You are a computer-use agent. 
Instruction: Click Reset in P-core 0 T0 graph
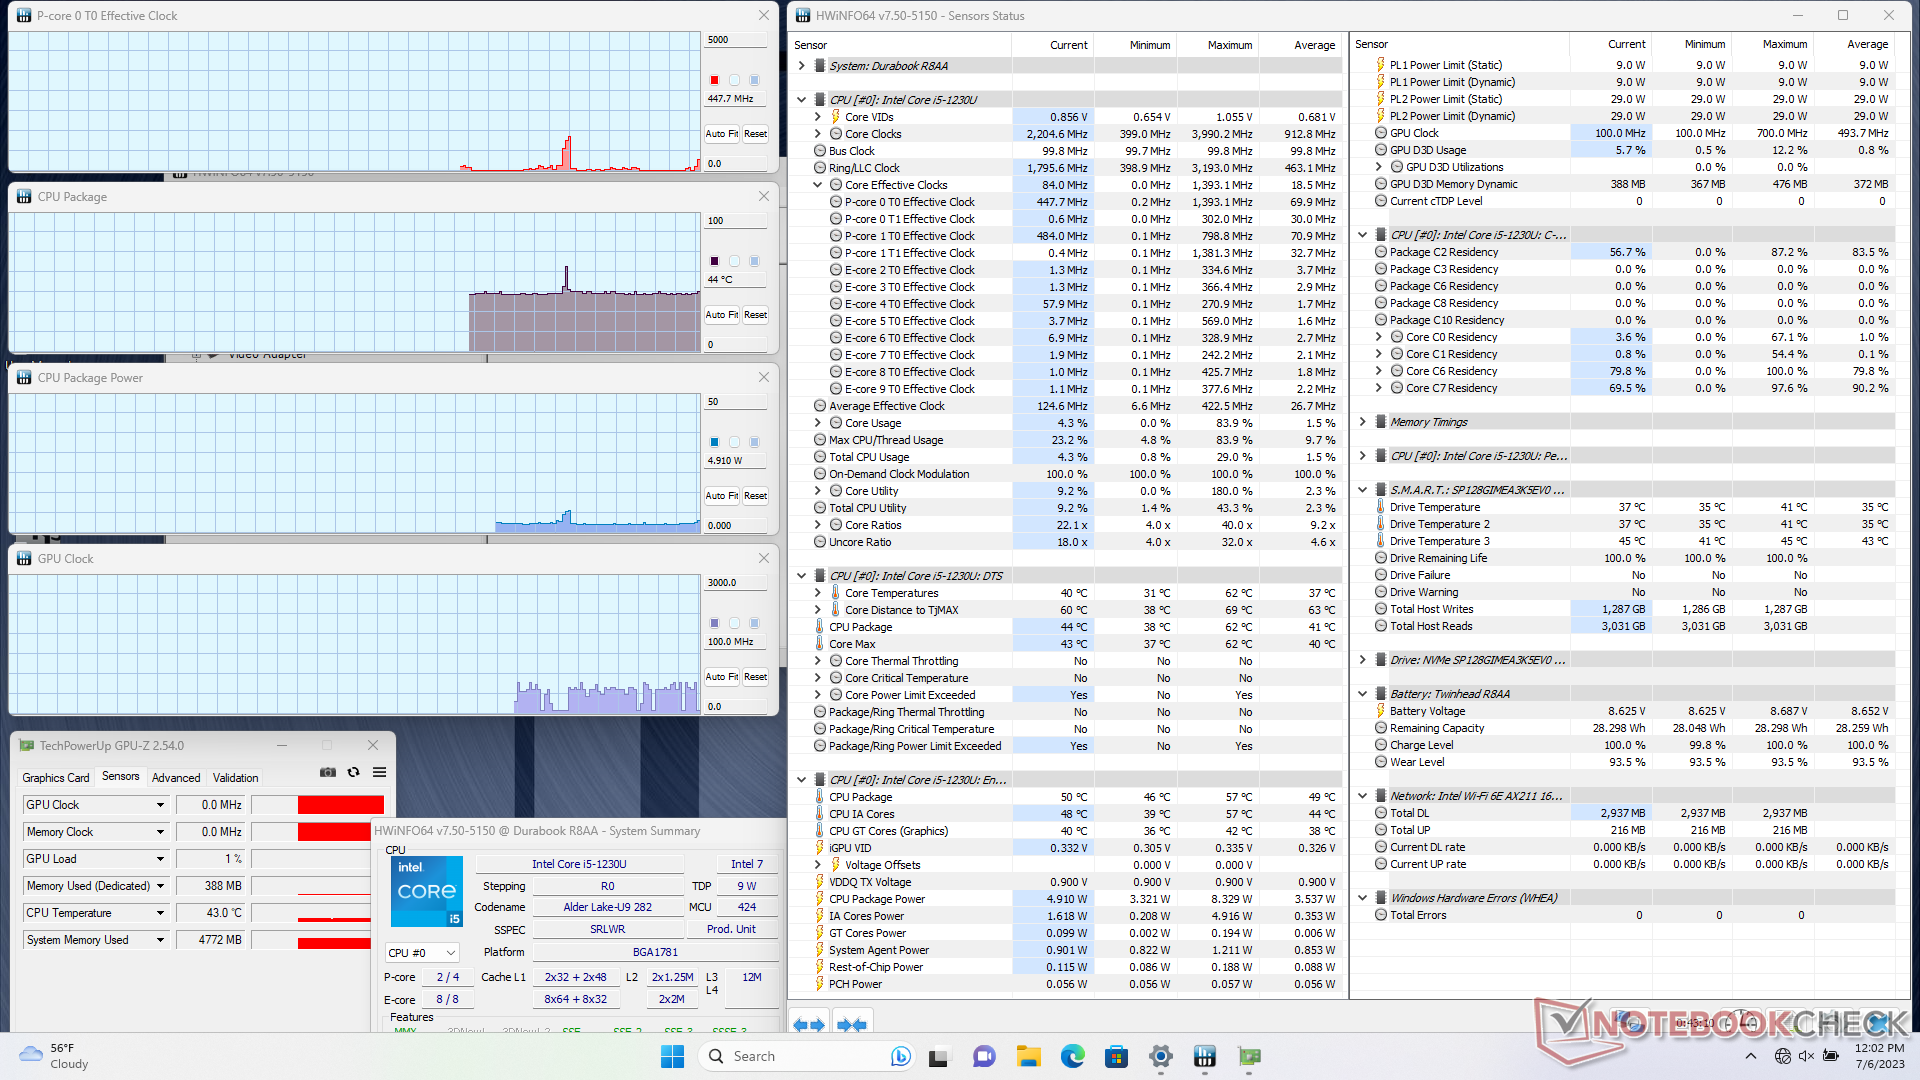coord(755,134)
